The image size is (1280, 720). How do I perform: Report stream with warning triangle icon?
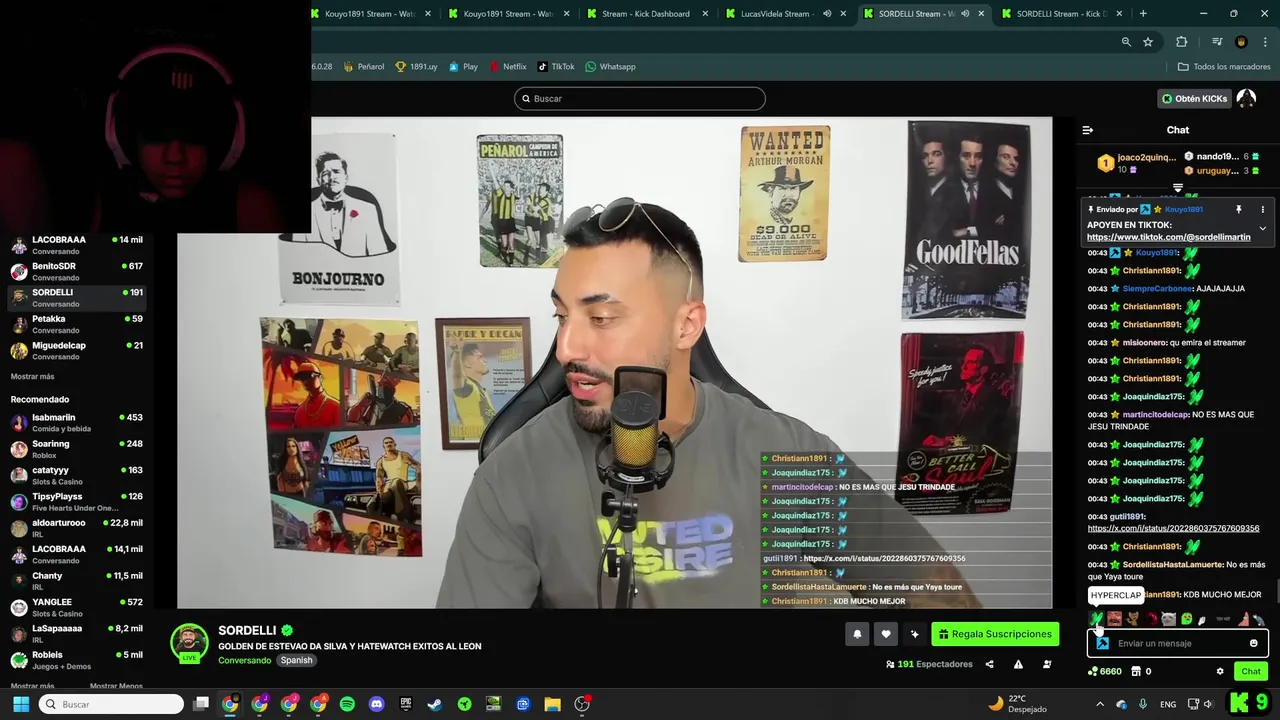[x=1018, y=664]
